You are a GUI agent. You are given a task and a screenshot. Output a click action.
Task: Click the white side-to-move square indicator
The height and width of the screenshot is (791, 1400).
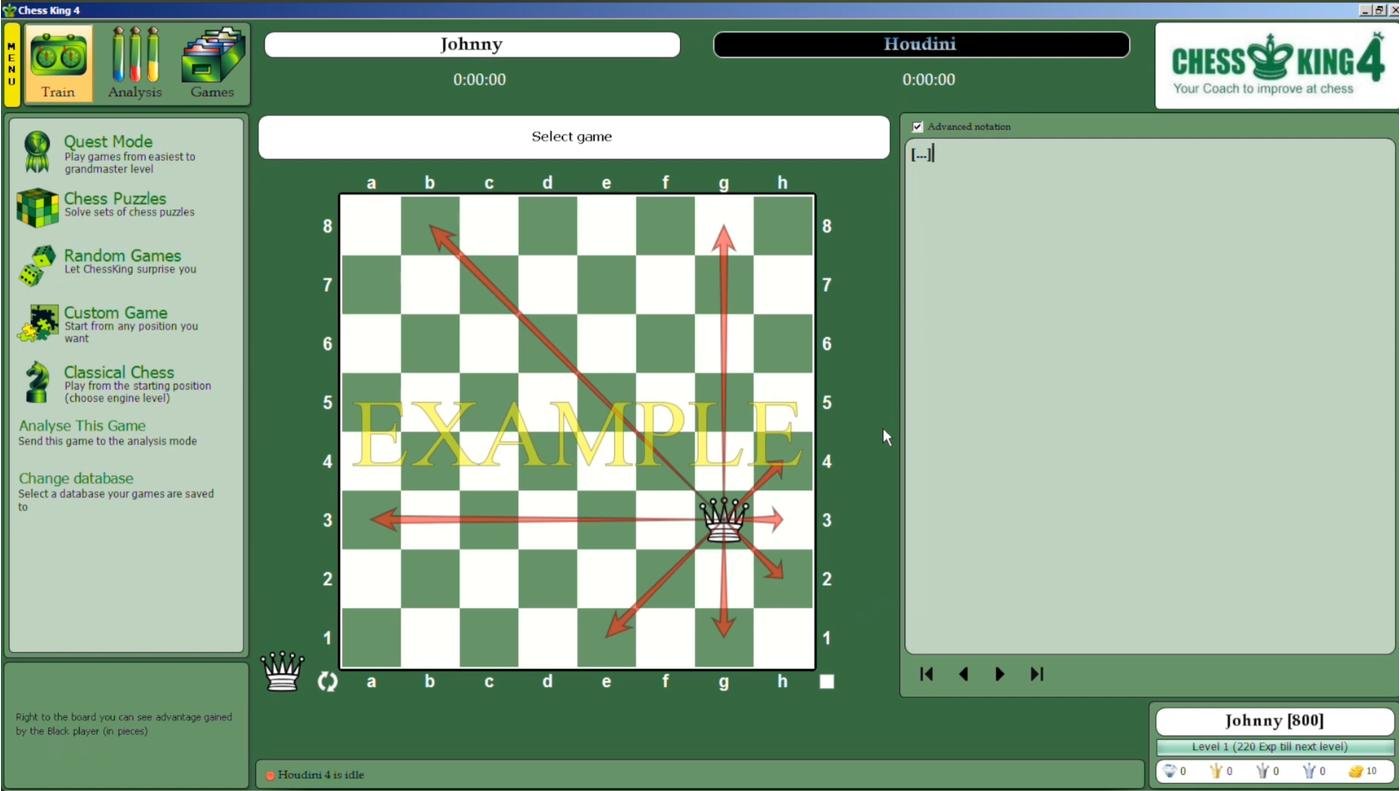[826, 682]
